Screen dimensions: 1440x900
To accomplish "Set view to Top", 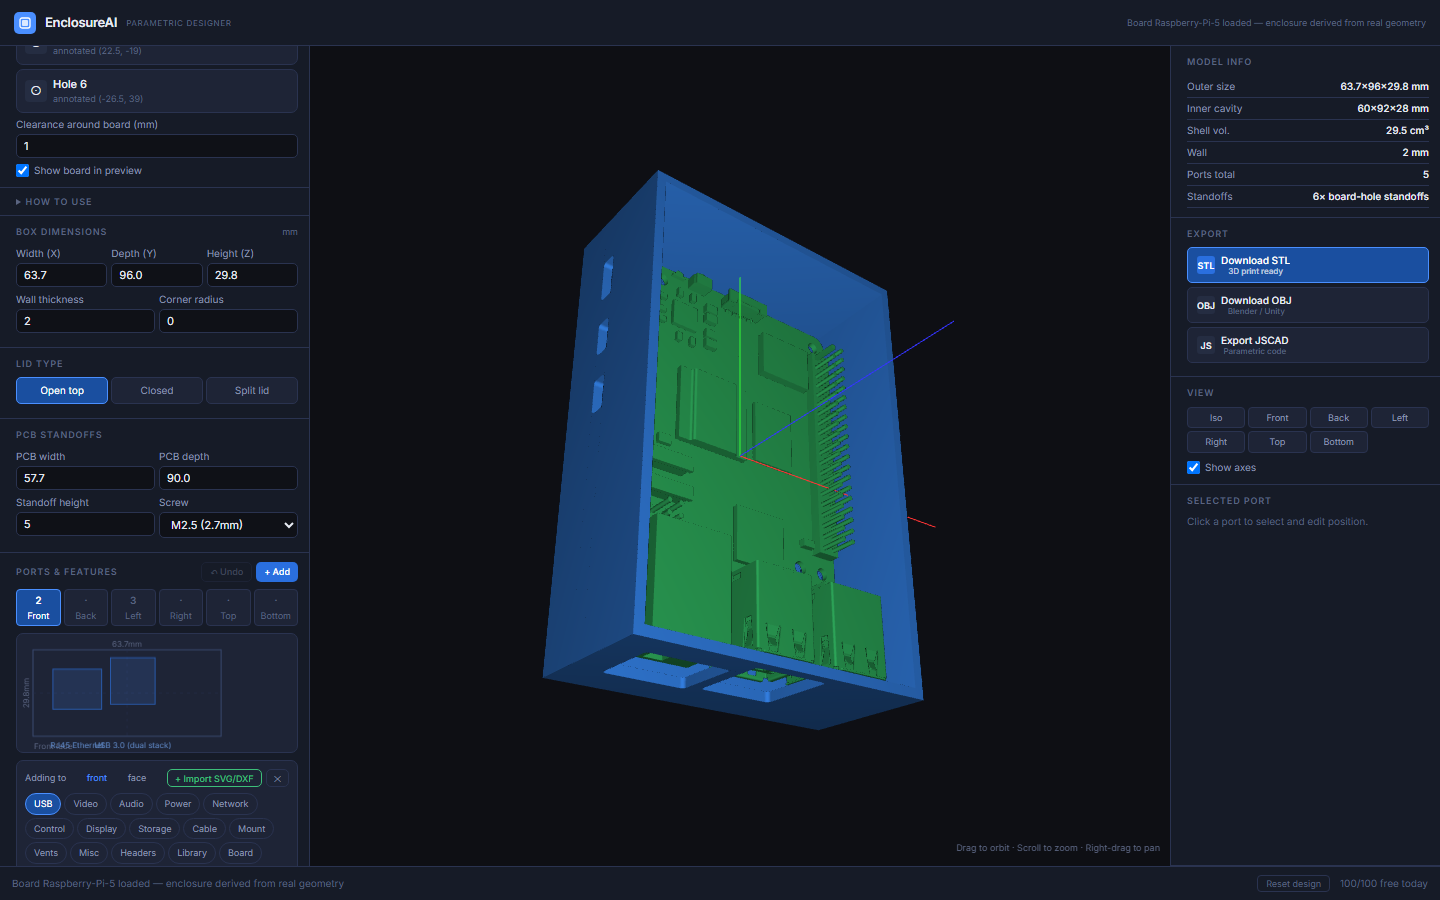I will [1277, 442].
